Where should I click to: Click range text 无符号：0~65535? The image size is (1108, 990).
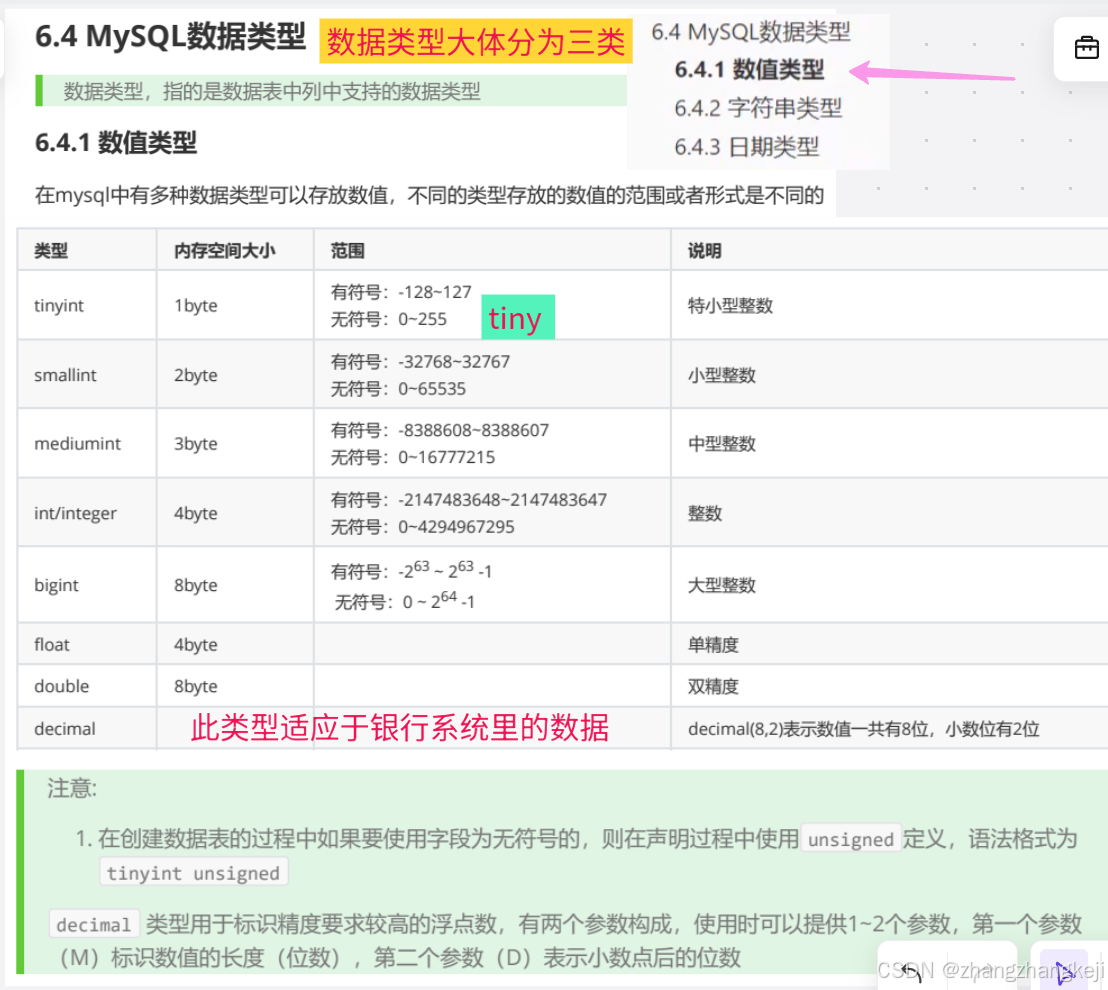399,389
